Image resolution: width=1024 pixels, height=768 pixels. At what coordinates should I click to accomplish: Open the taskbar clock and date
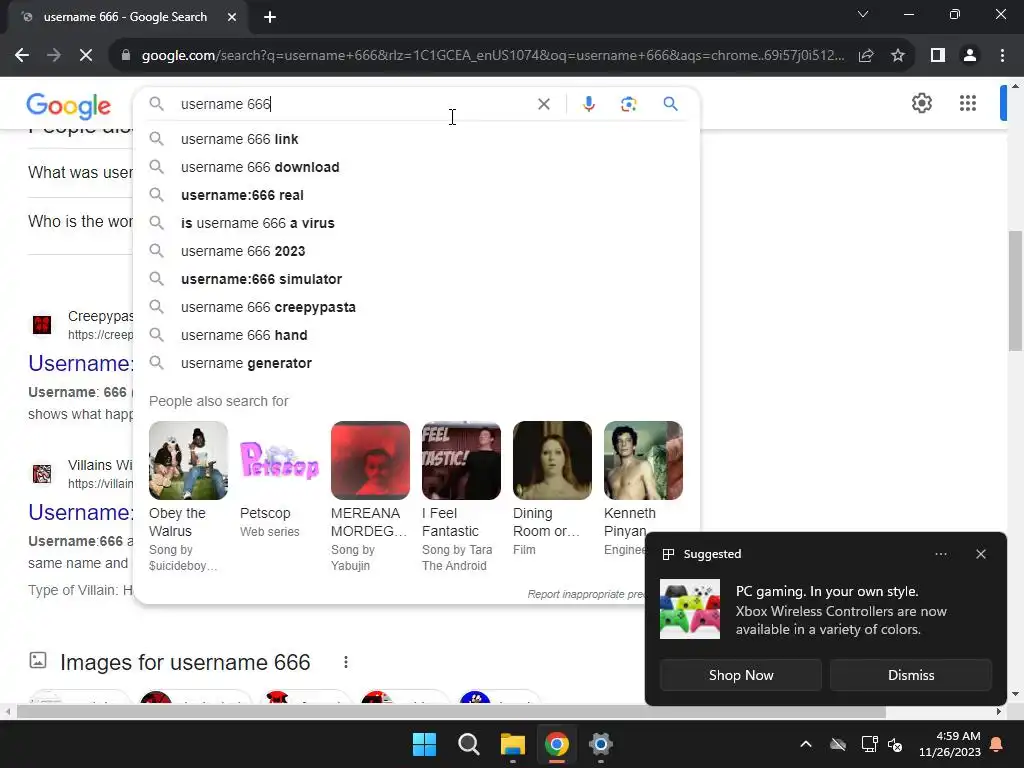(x=950, y=744)
